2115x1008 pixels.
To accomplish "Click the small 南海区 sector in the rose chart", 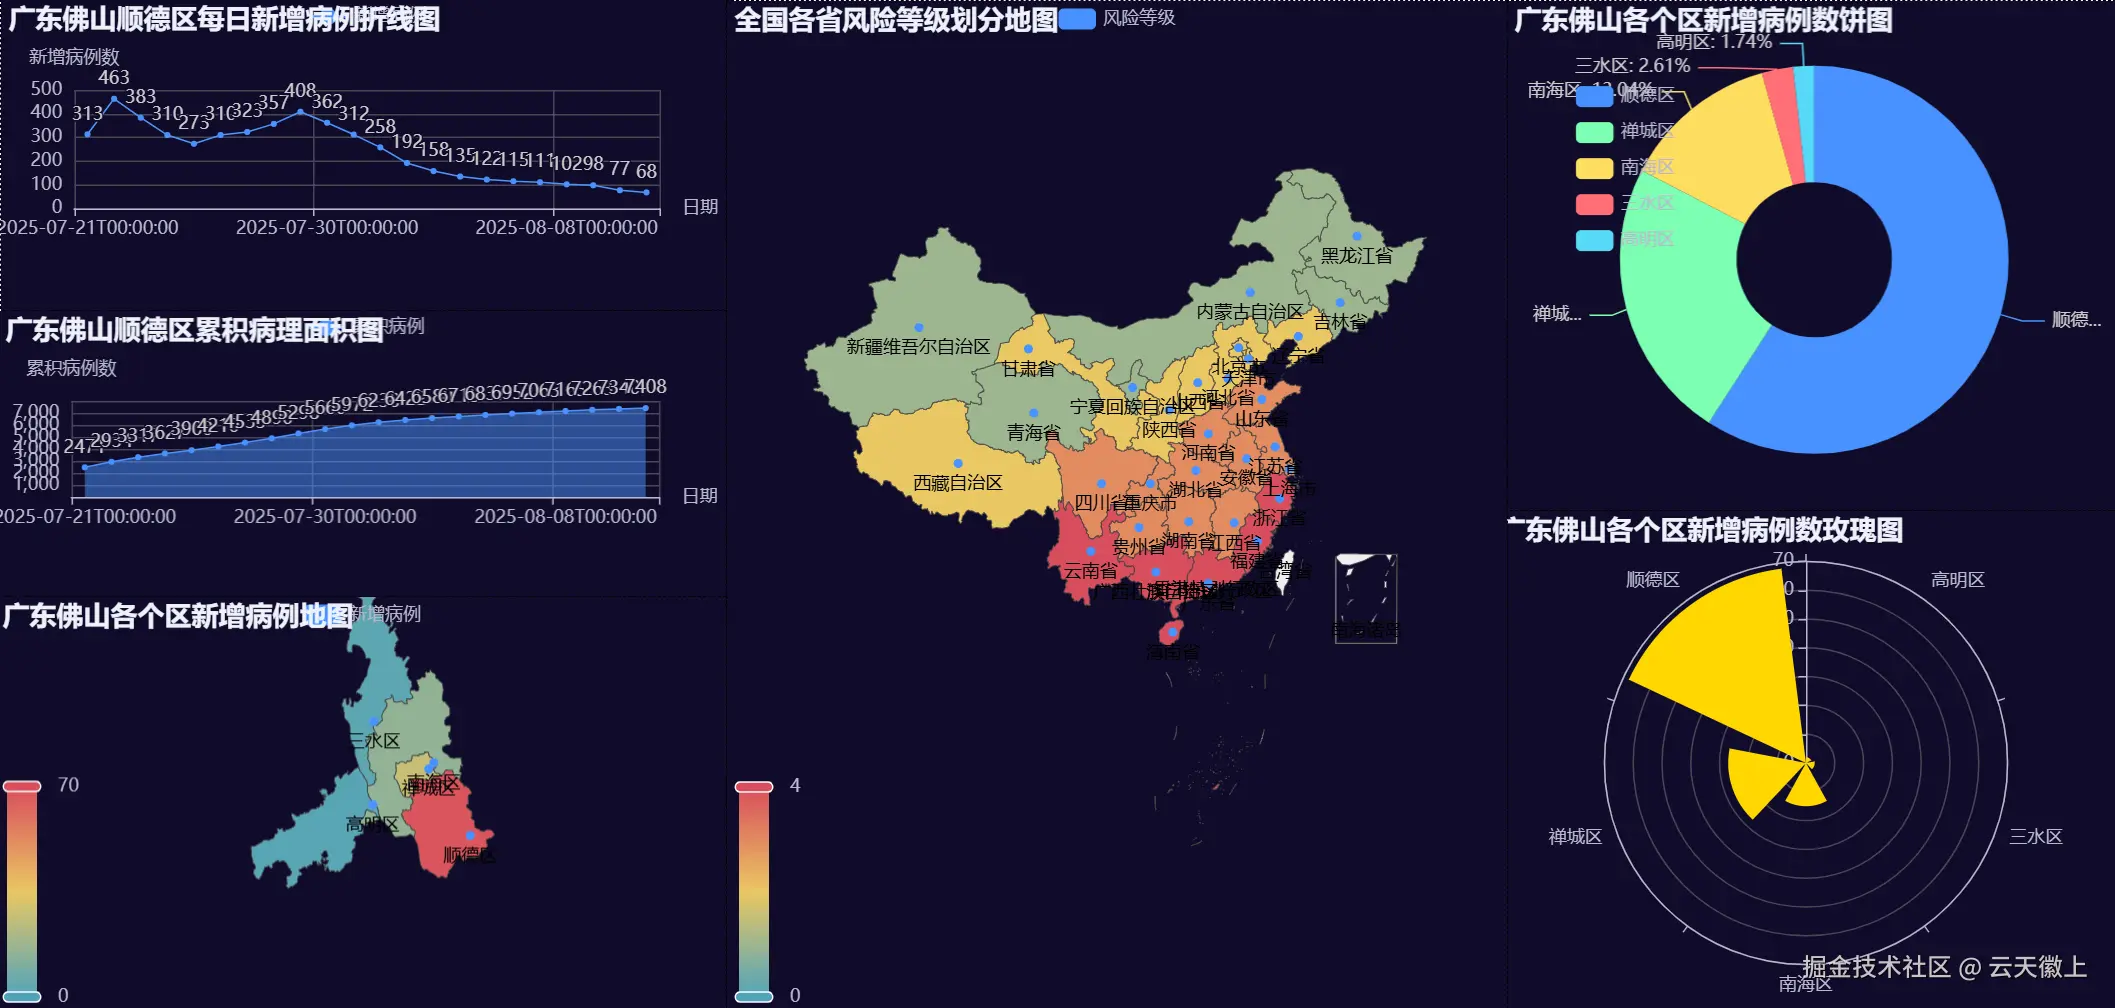I will coord(1807,788).
